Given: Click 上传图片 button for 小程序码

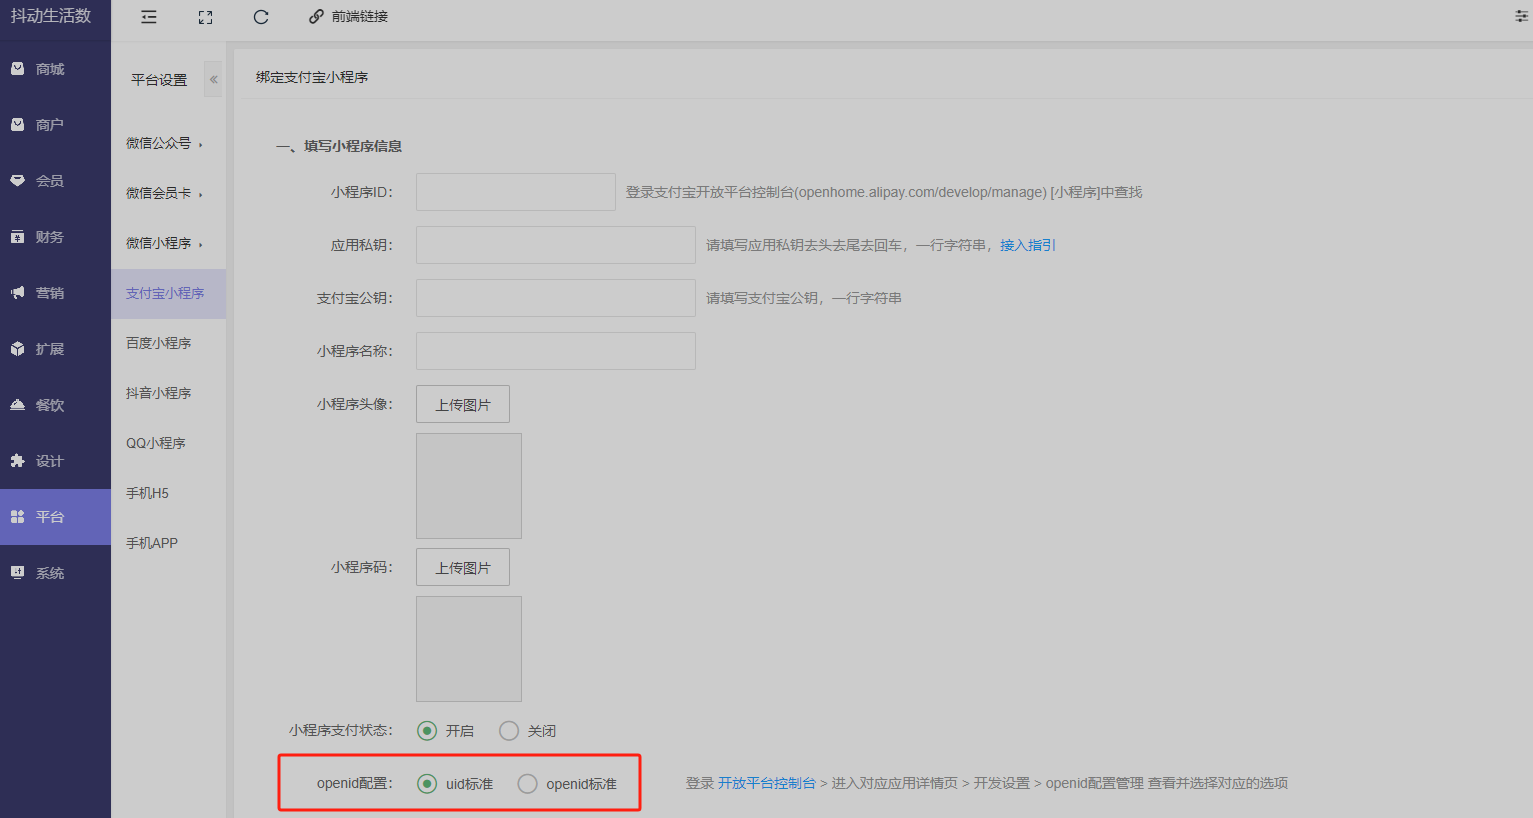Looking at the screenshot, I should coord(463,567).
